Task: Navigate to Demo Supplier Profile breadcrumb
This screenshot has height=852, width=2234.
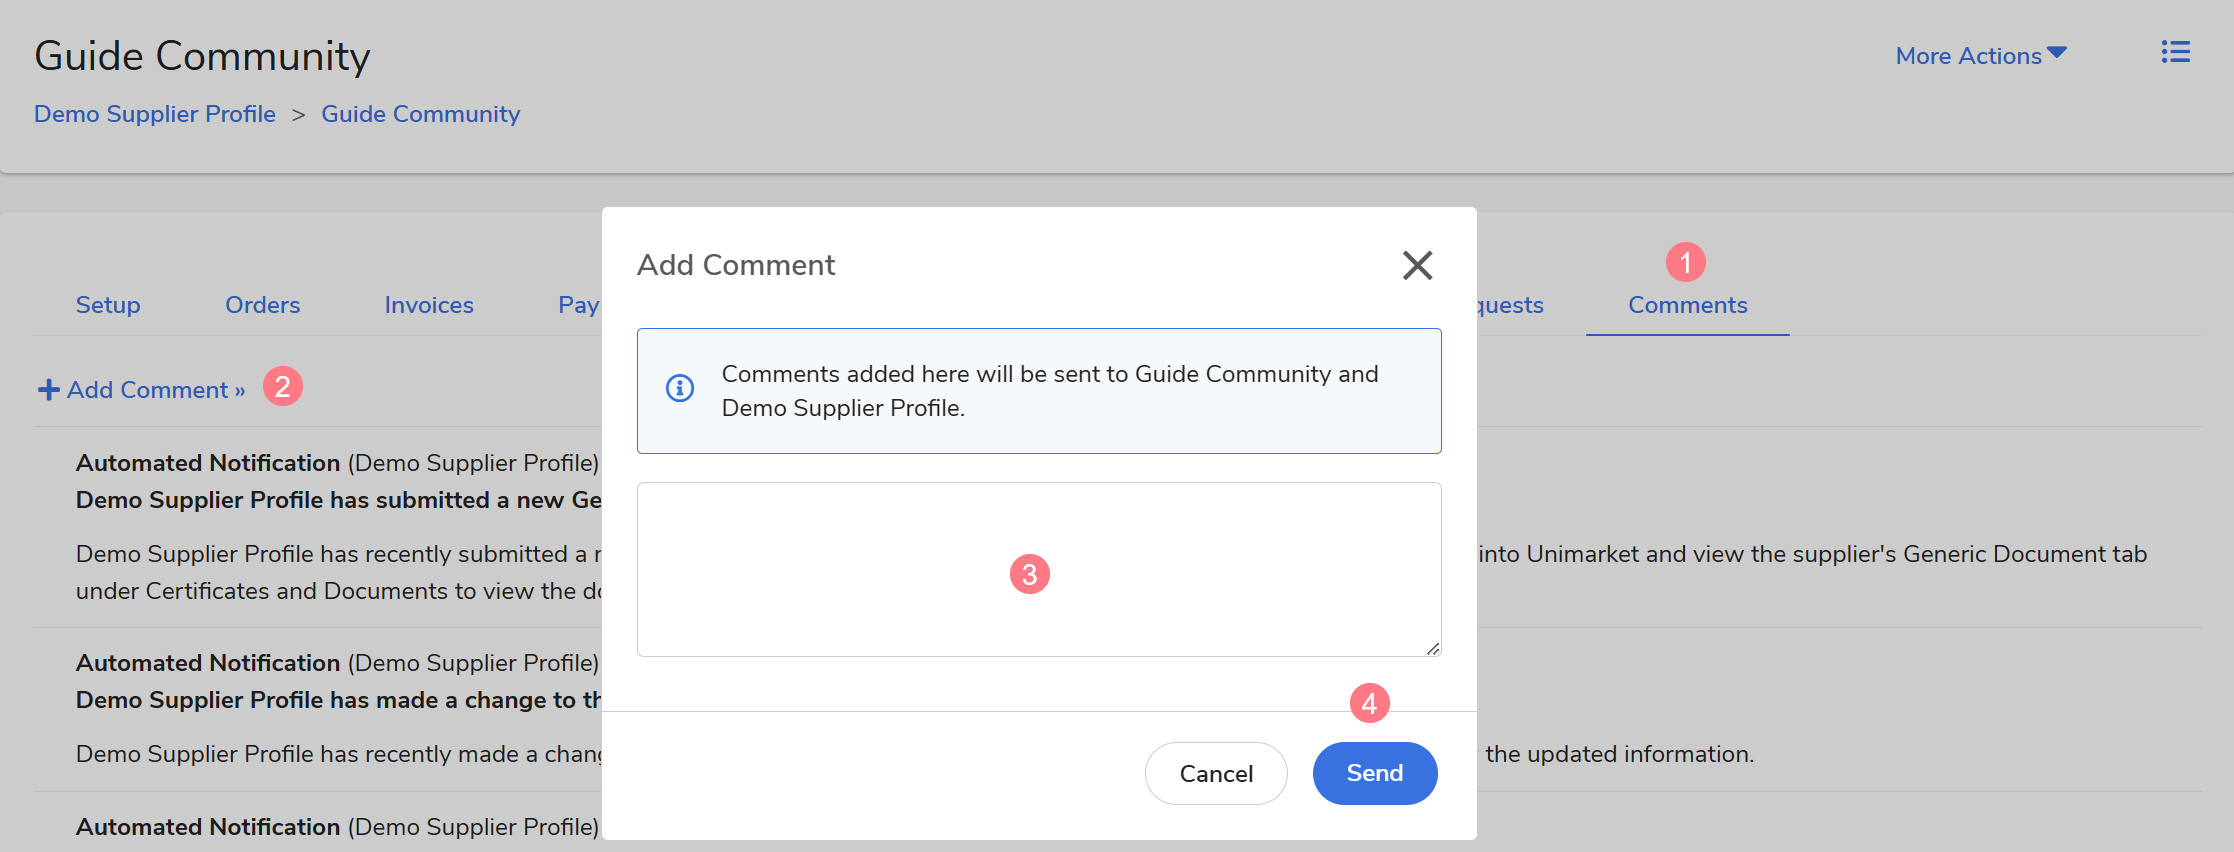Action: (x=155, y=114)
